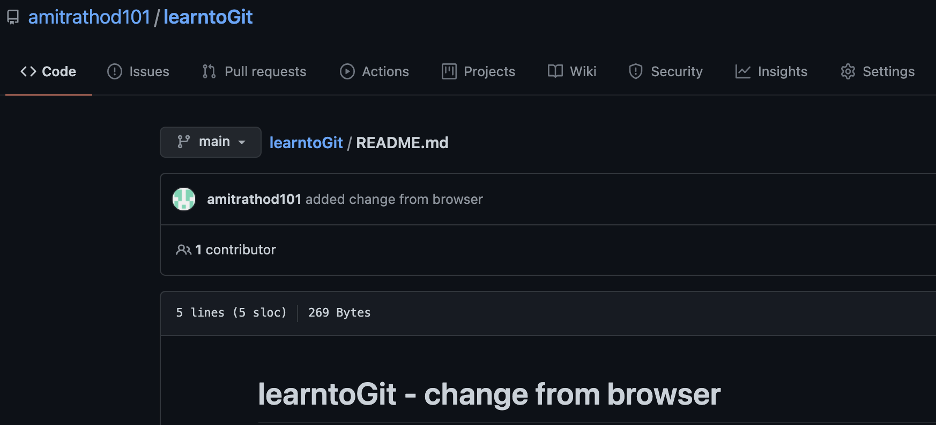Click the '1 contributor' text
This screenshot has width=936, height=426.
pyautogui.click(x=235, y=250)
